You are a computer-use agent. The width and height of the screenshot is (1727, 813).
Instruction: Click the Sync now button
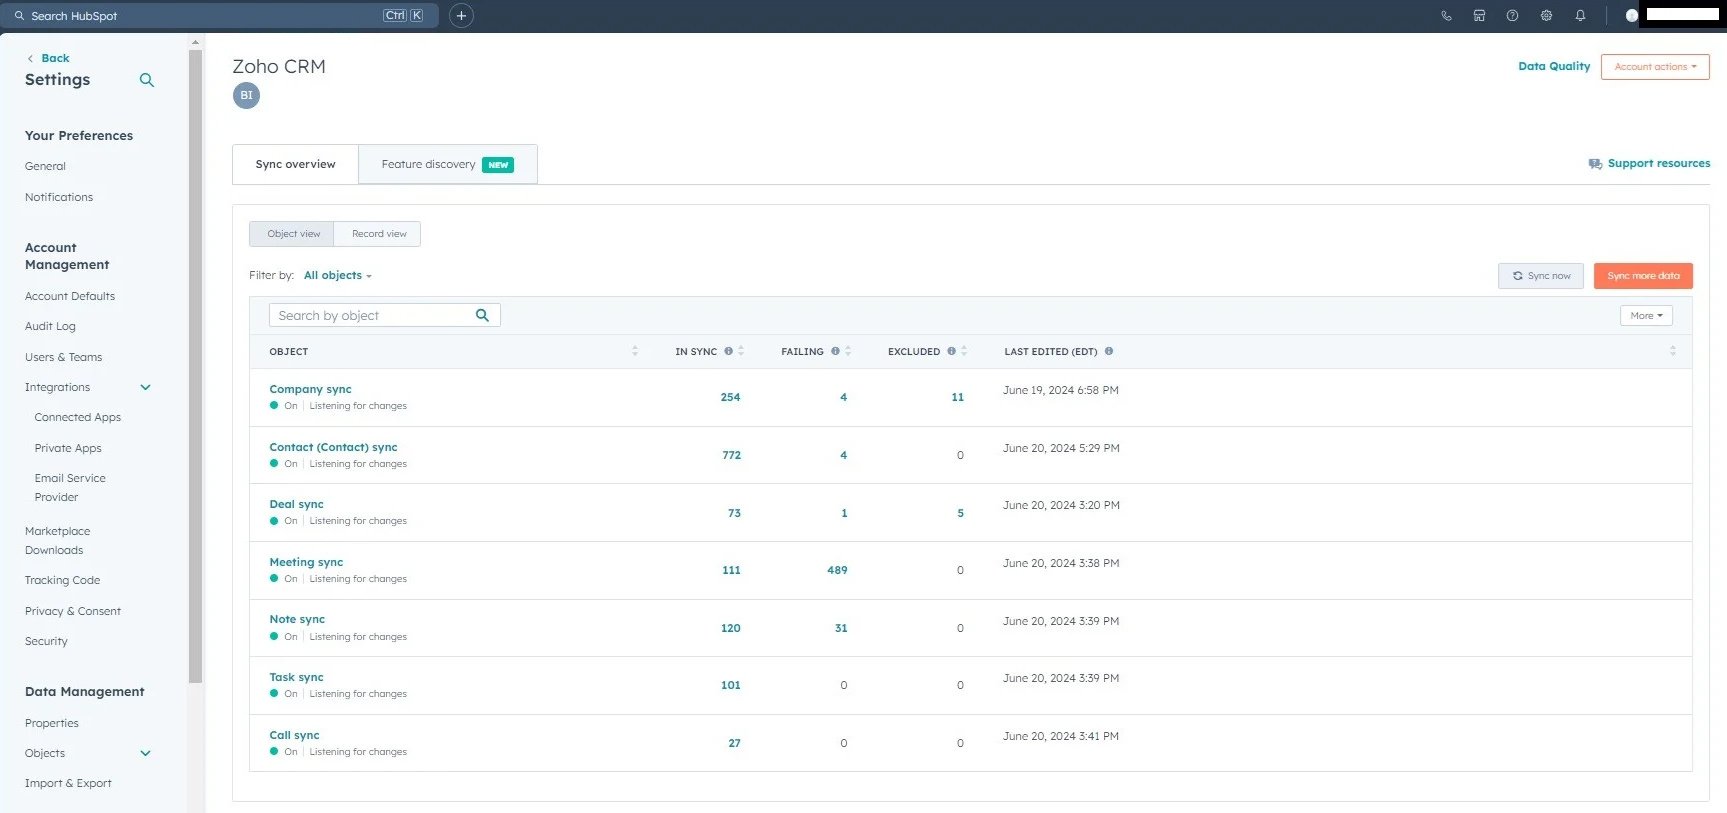click(x=1541, y=276)
